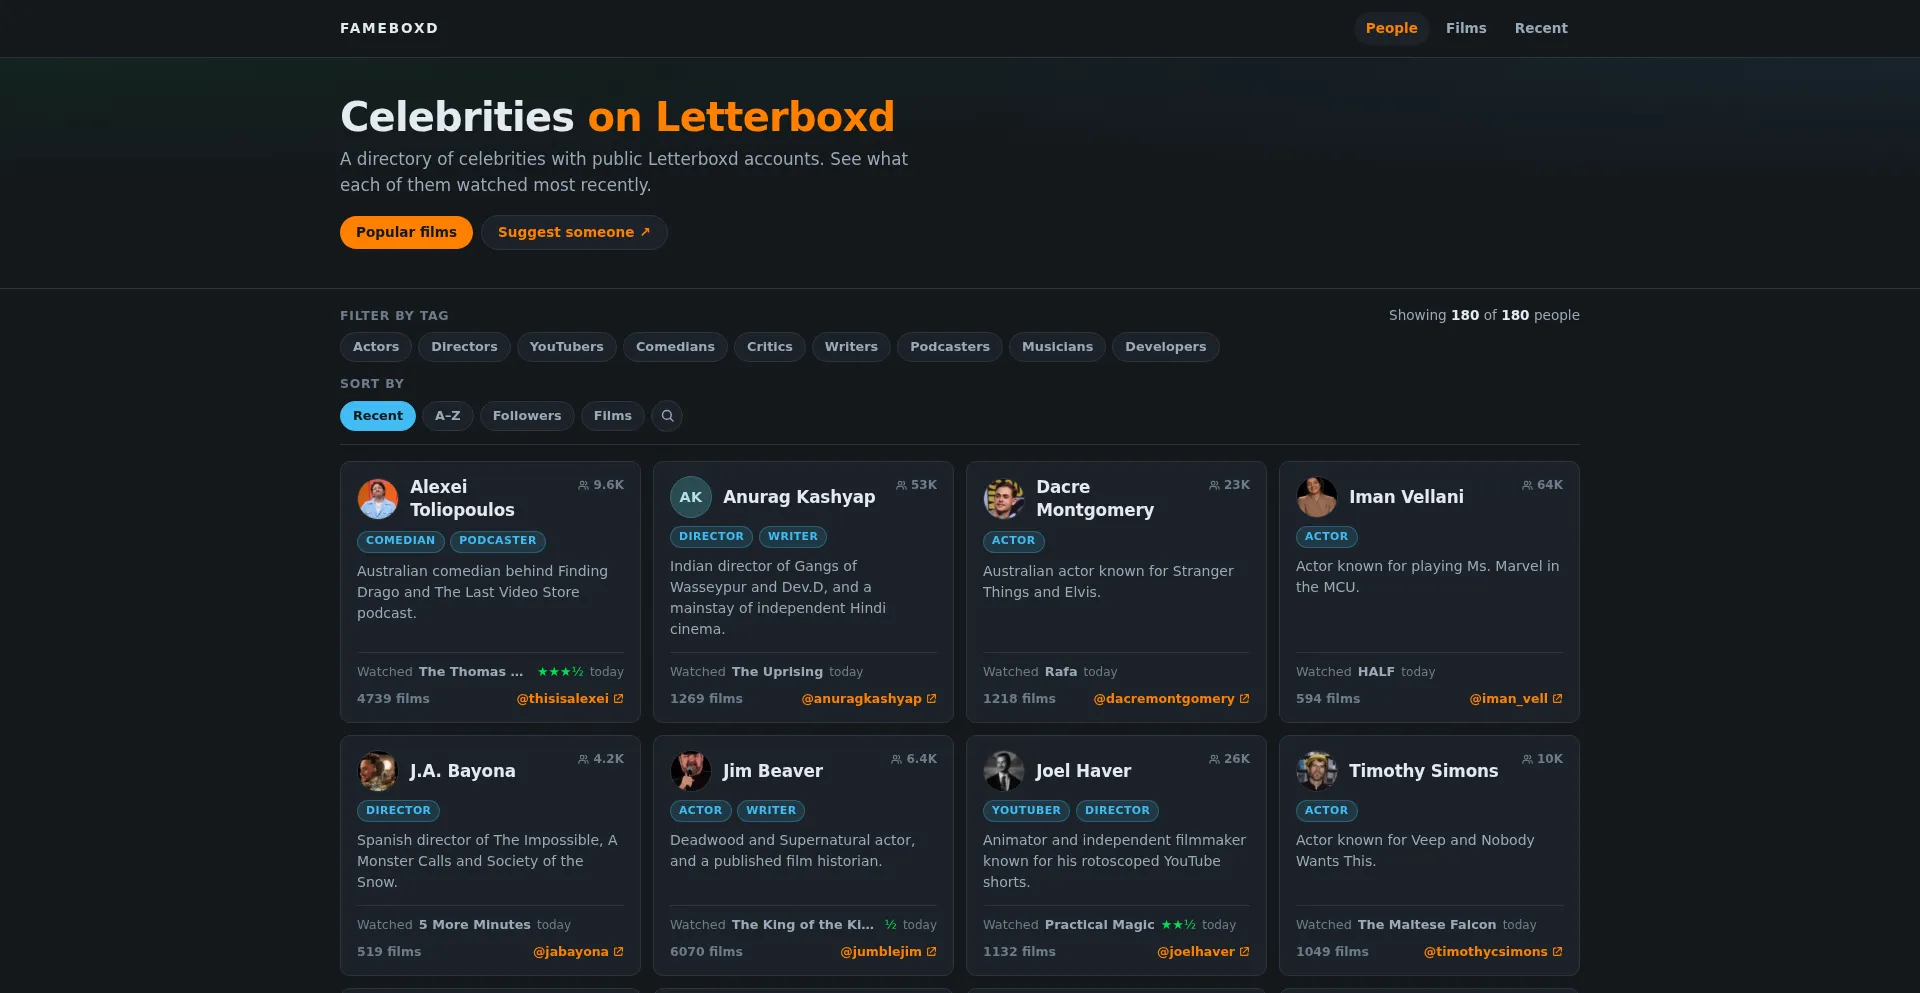This screenshot has width=1920, height=993.
Task: Click the followers icon showing 10K
Action: 1527,759
